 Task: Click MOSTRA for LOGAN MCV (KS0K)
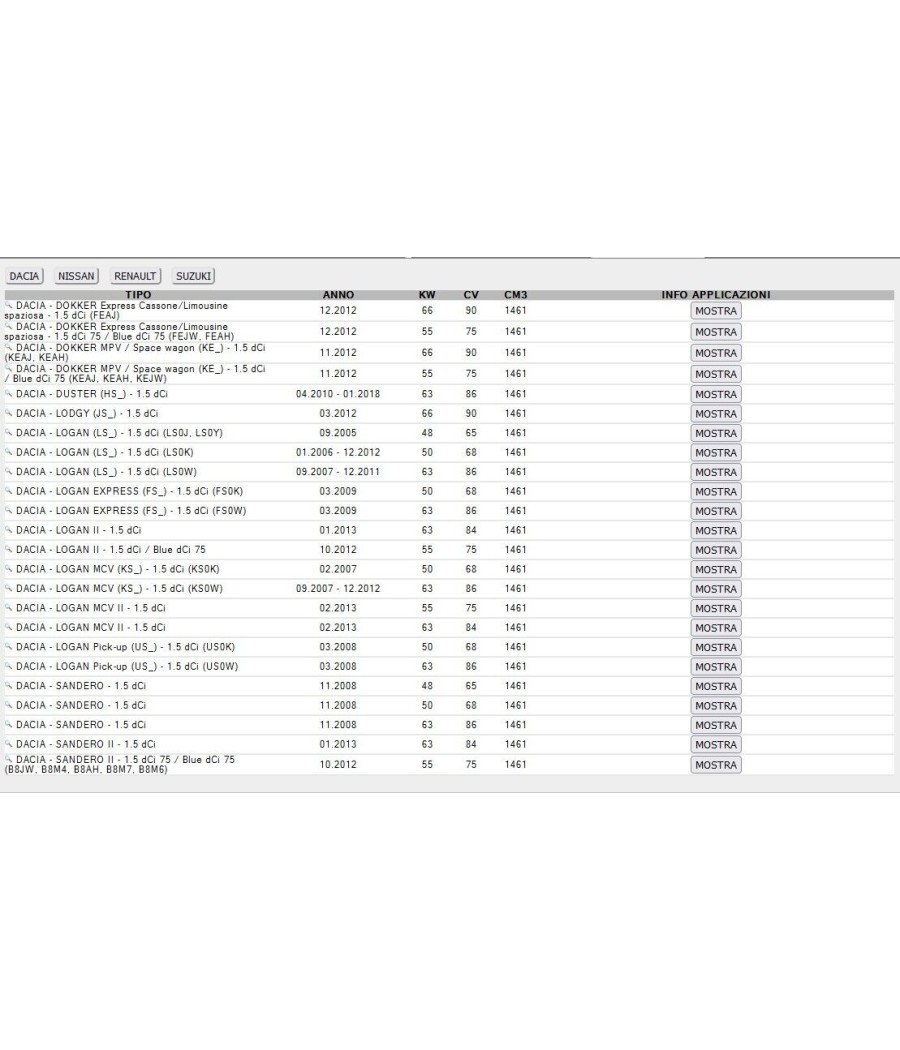716,569
